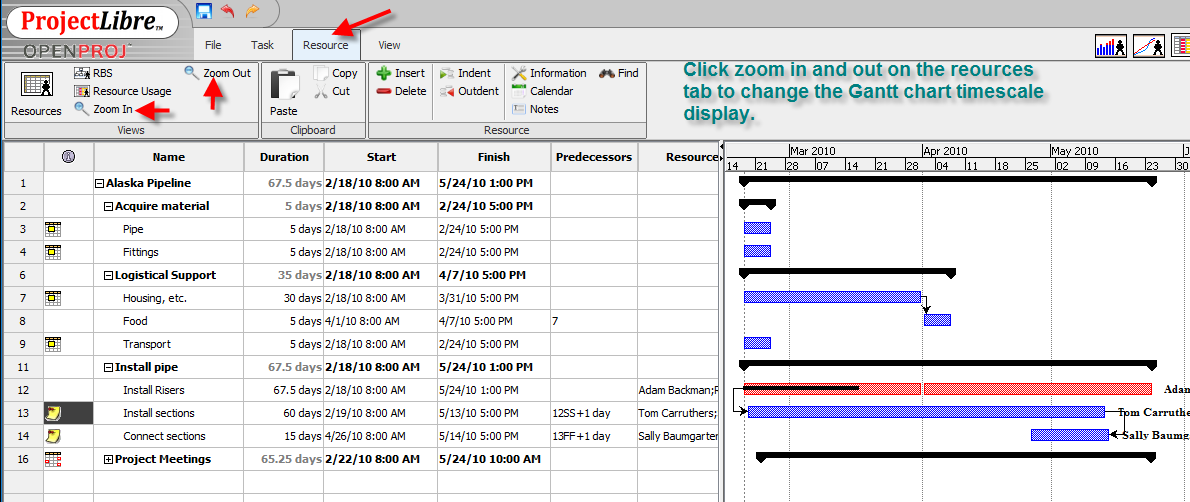Select the Resource ribbon tab
Screen dimensions: 1190x502
tap(326, 45)
